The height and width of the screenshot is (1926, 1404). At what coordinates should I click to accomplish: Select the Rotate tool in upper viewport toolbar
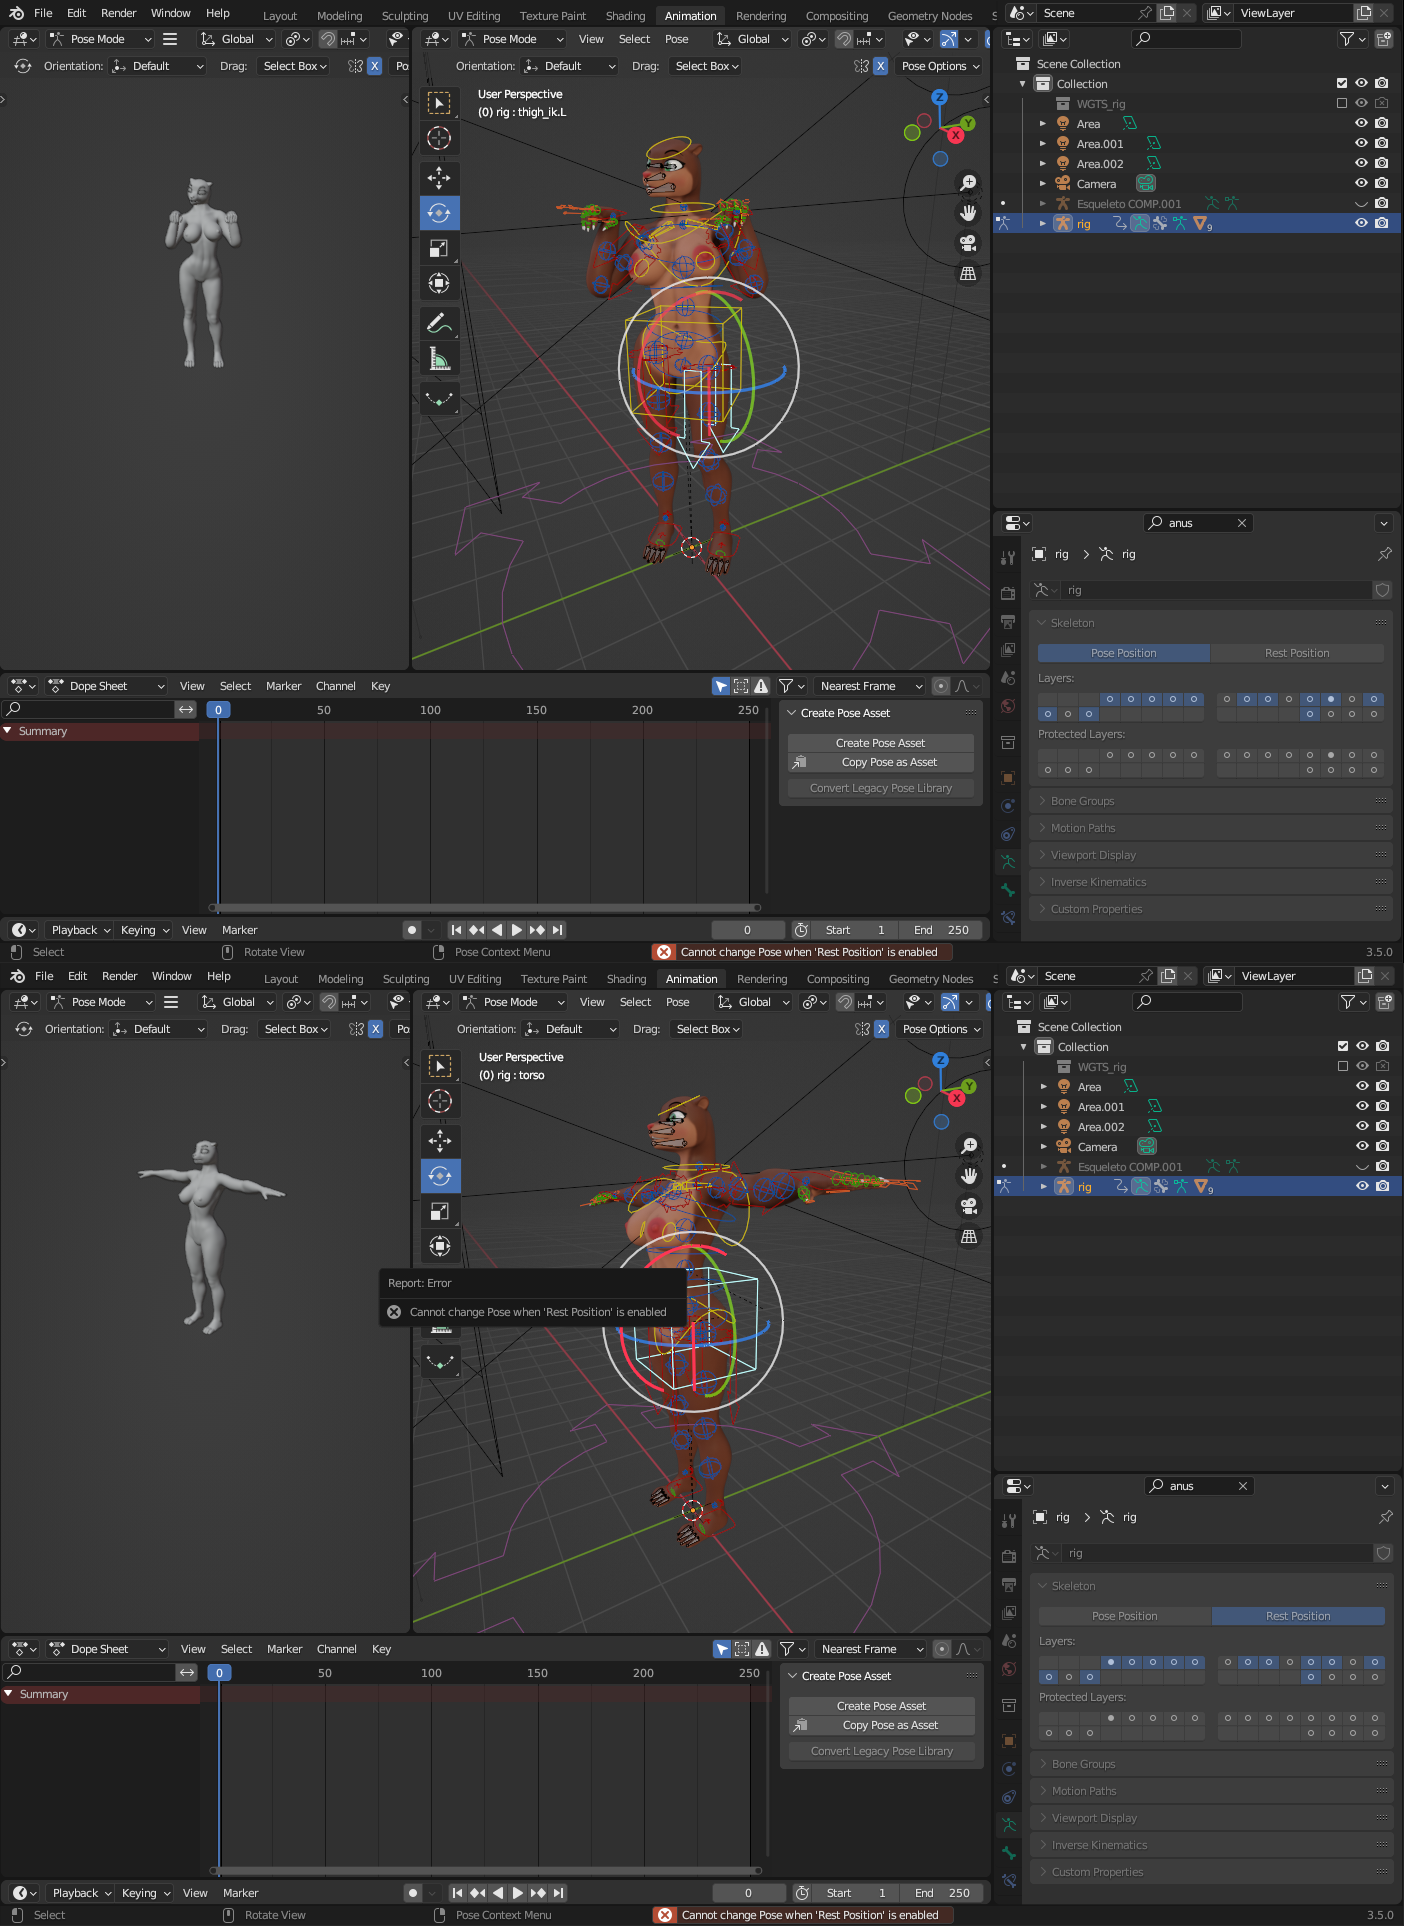pyautogui.click(x=439, y=213)
